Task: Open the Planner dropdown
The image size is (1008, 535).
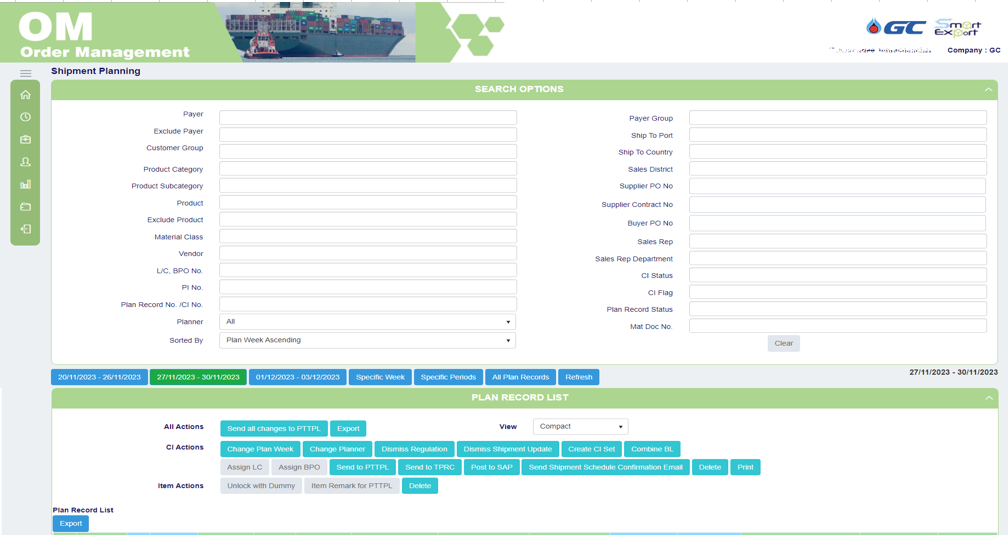Action: [x=367, y=322]
